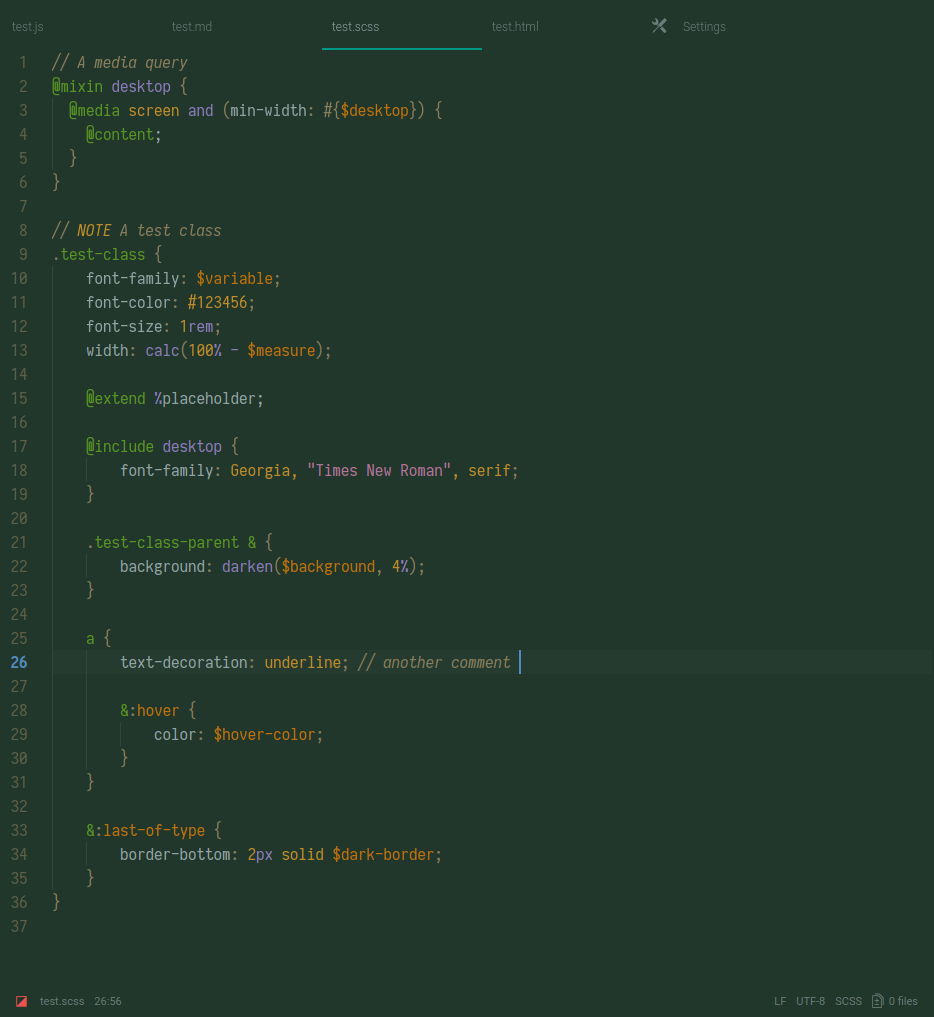Click the git files icon in status bar
Viewport: 934px width, 1017px height.
pyautogui.click(x=878, y=1001)
